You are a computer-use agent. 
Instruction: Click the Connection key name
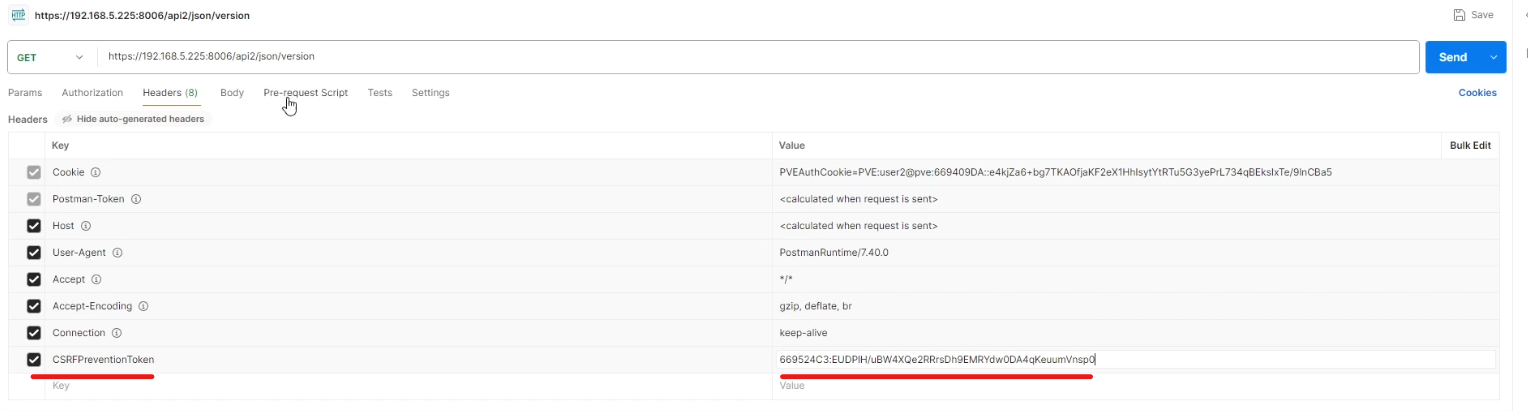[79, 333]
